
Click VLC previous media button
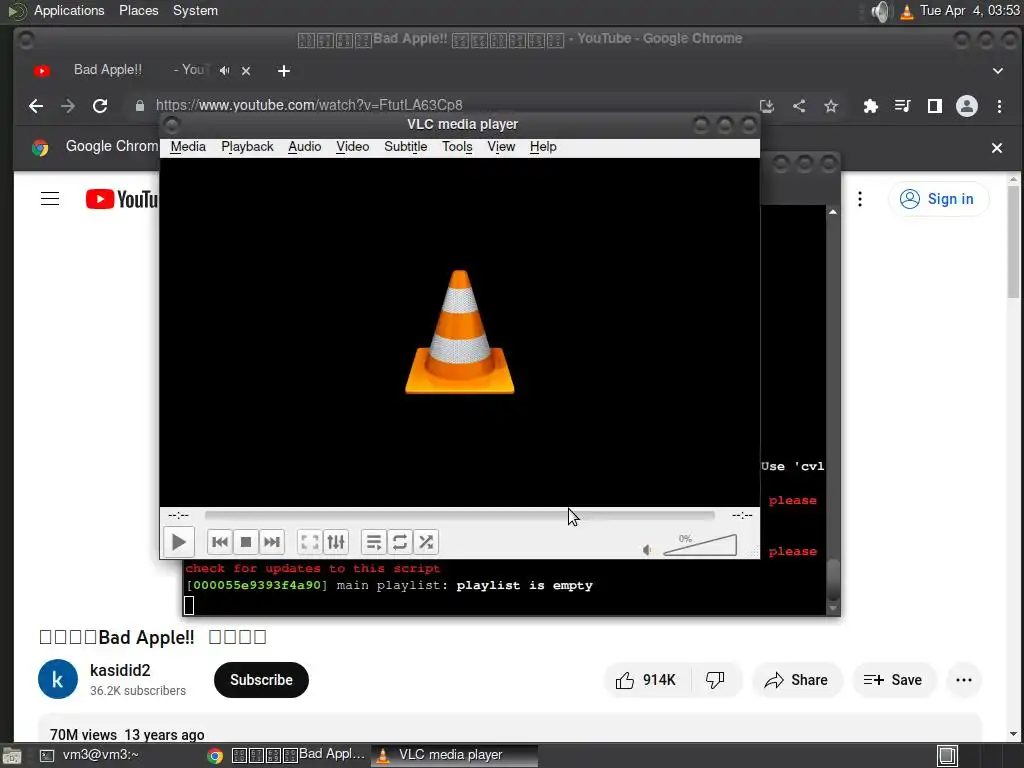coord(220,542)
